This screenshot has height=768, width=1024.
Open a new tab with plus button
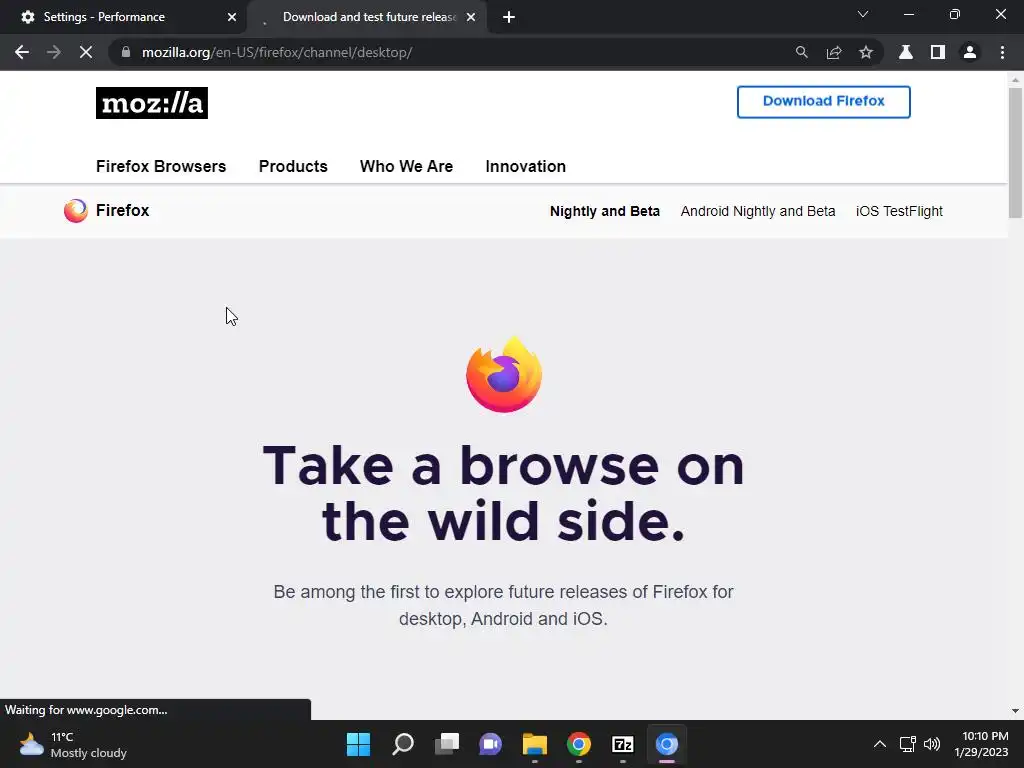click(509, 17)
